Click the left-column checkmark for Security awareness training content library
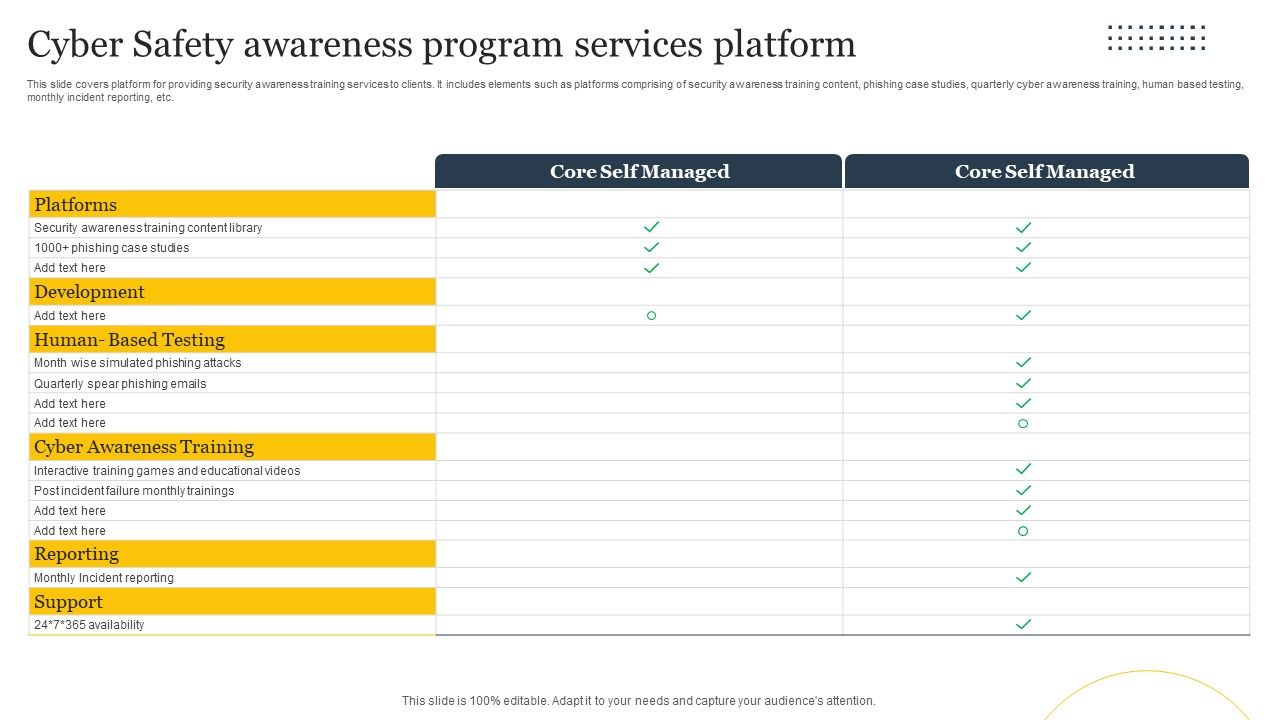1280x720 pixels. coord(651,227)
